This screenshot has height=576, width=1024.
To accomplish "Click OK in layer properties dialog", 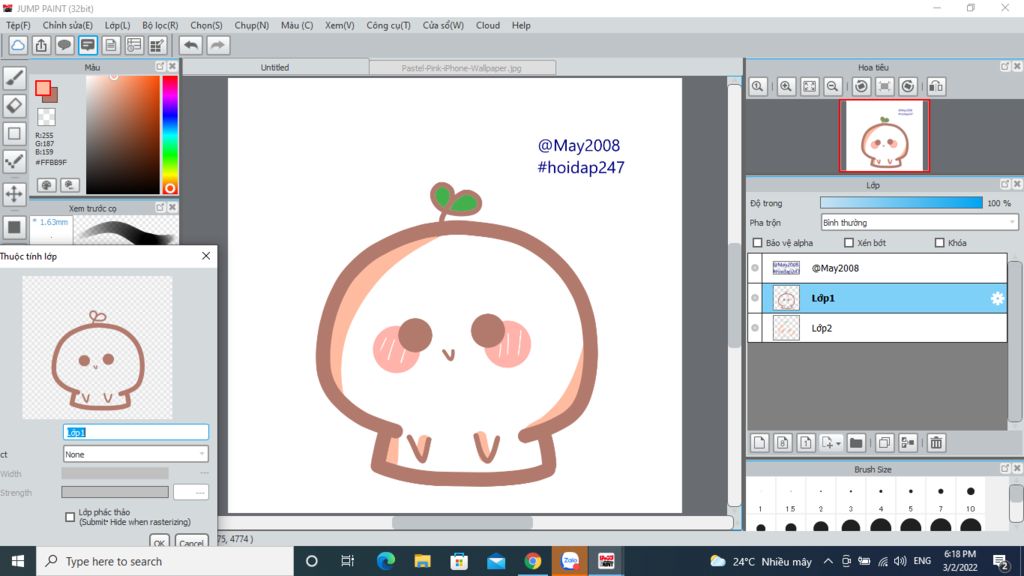I will pyautogui.click(x=159, y=542).
